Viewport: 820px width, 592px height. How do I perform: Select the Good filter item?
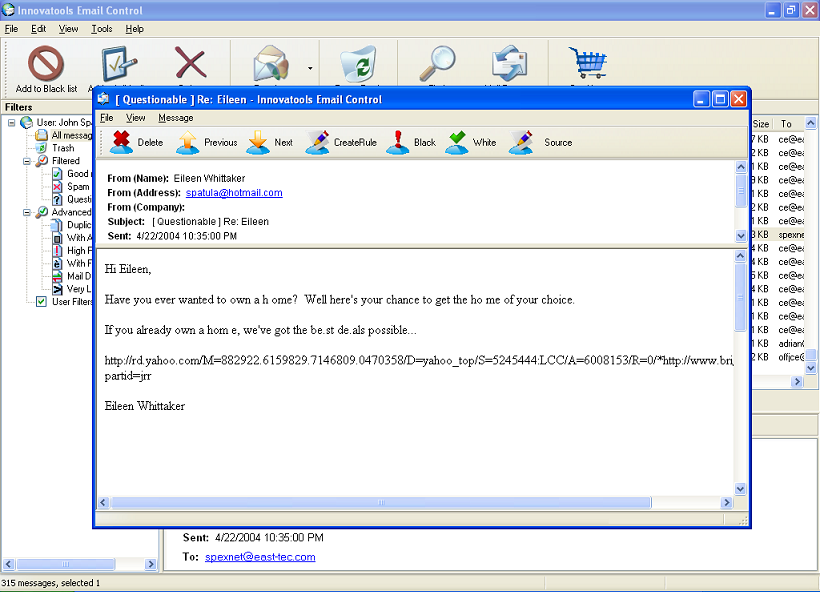tap(77, 174)
